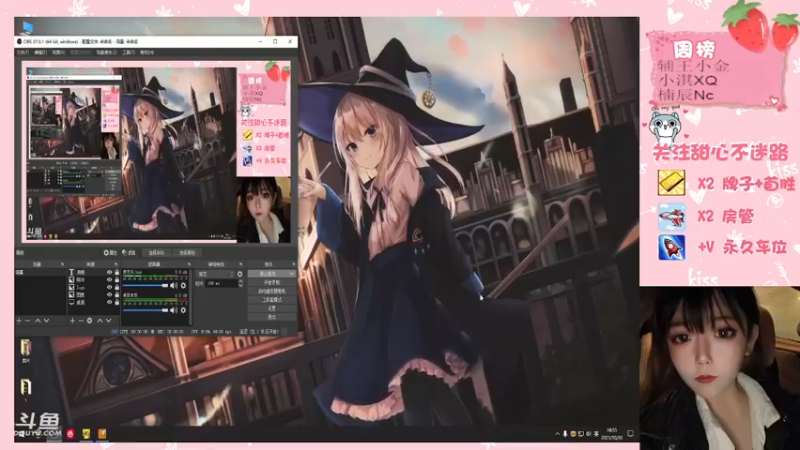Click the T text icon of the 周榜 source

pyautogui.click(x=71, y=272)
